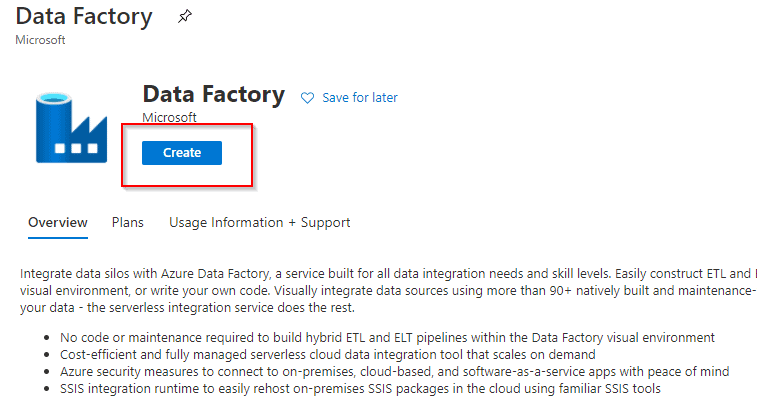757x410 pixels.
Task: Click the 'Azure Data Factory' phrase in description
Action: click(x=211, y=274)
